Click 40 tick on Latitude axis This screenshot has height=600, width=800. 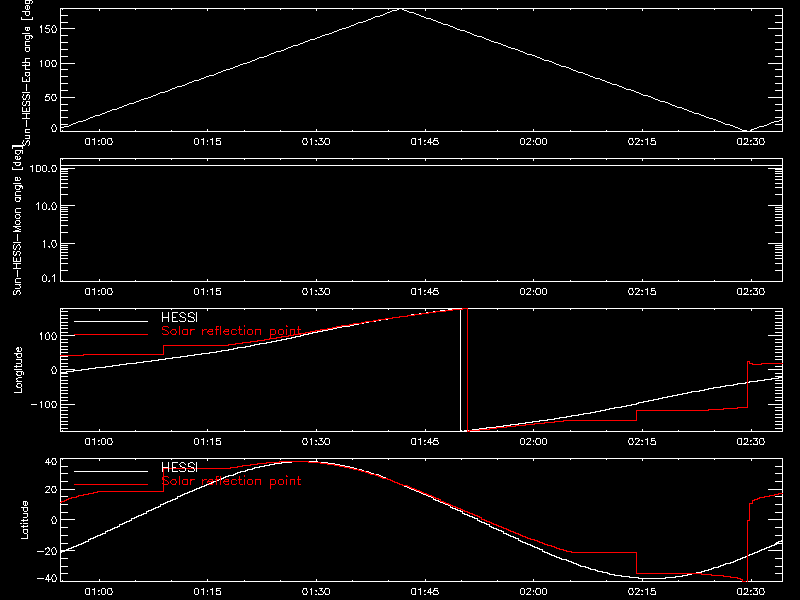51,462
